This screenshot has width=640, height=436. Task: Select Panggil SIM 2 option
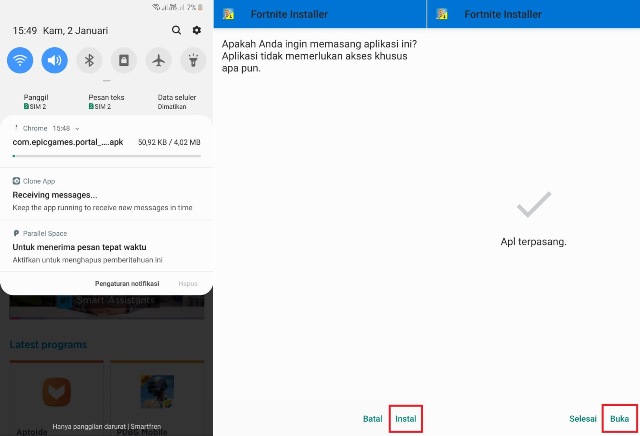[36, 102]
